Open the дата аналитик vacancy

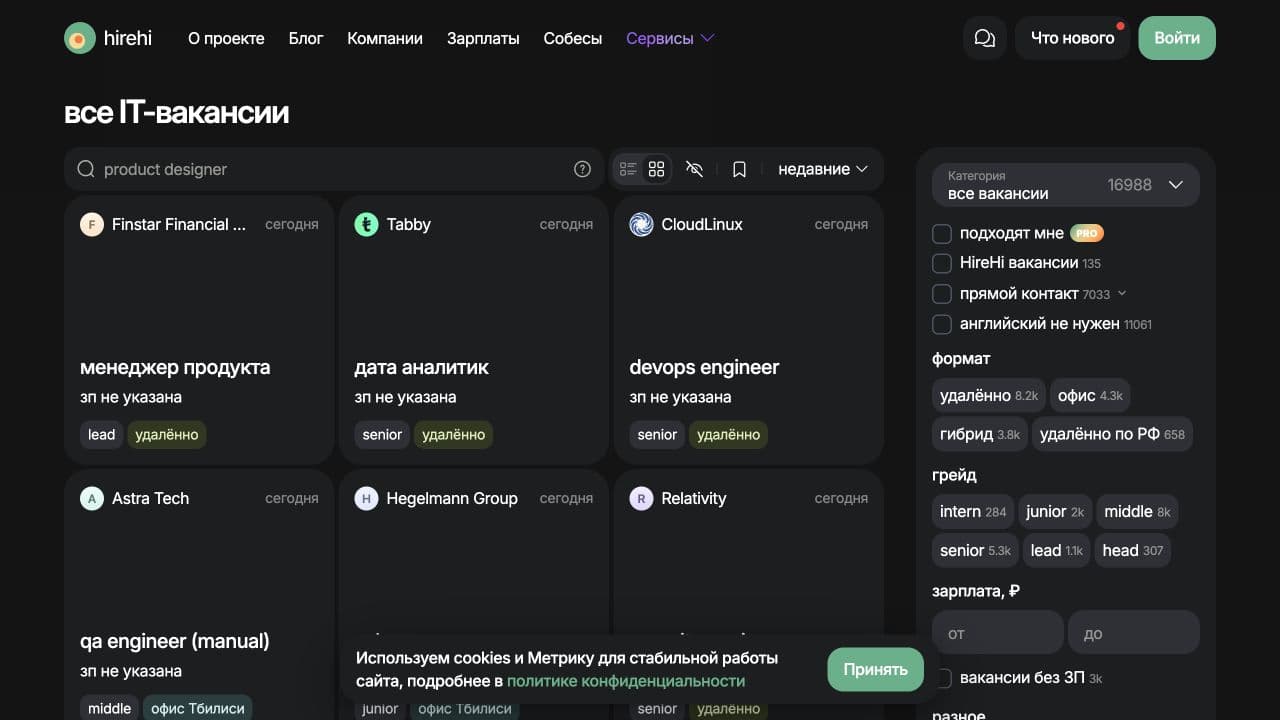pyautogui.click(x=421, y=367)
